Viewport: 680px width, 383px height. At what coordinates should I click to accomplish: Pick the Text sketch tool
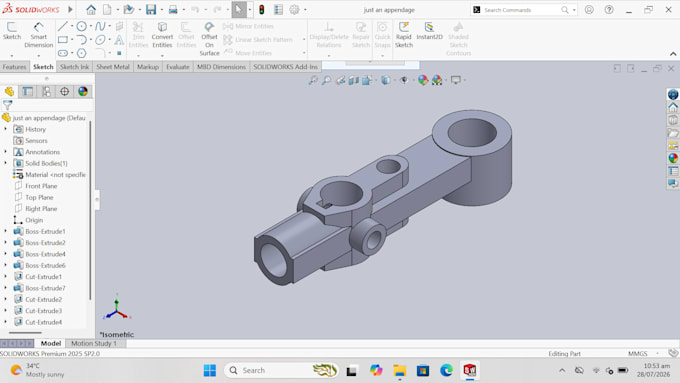(x=119, y=40)
